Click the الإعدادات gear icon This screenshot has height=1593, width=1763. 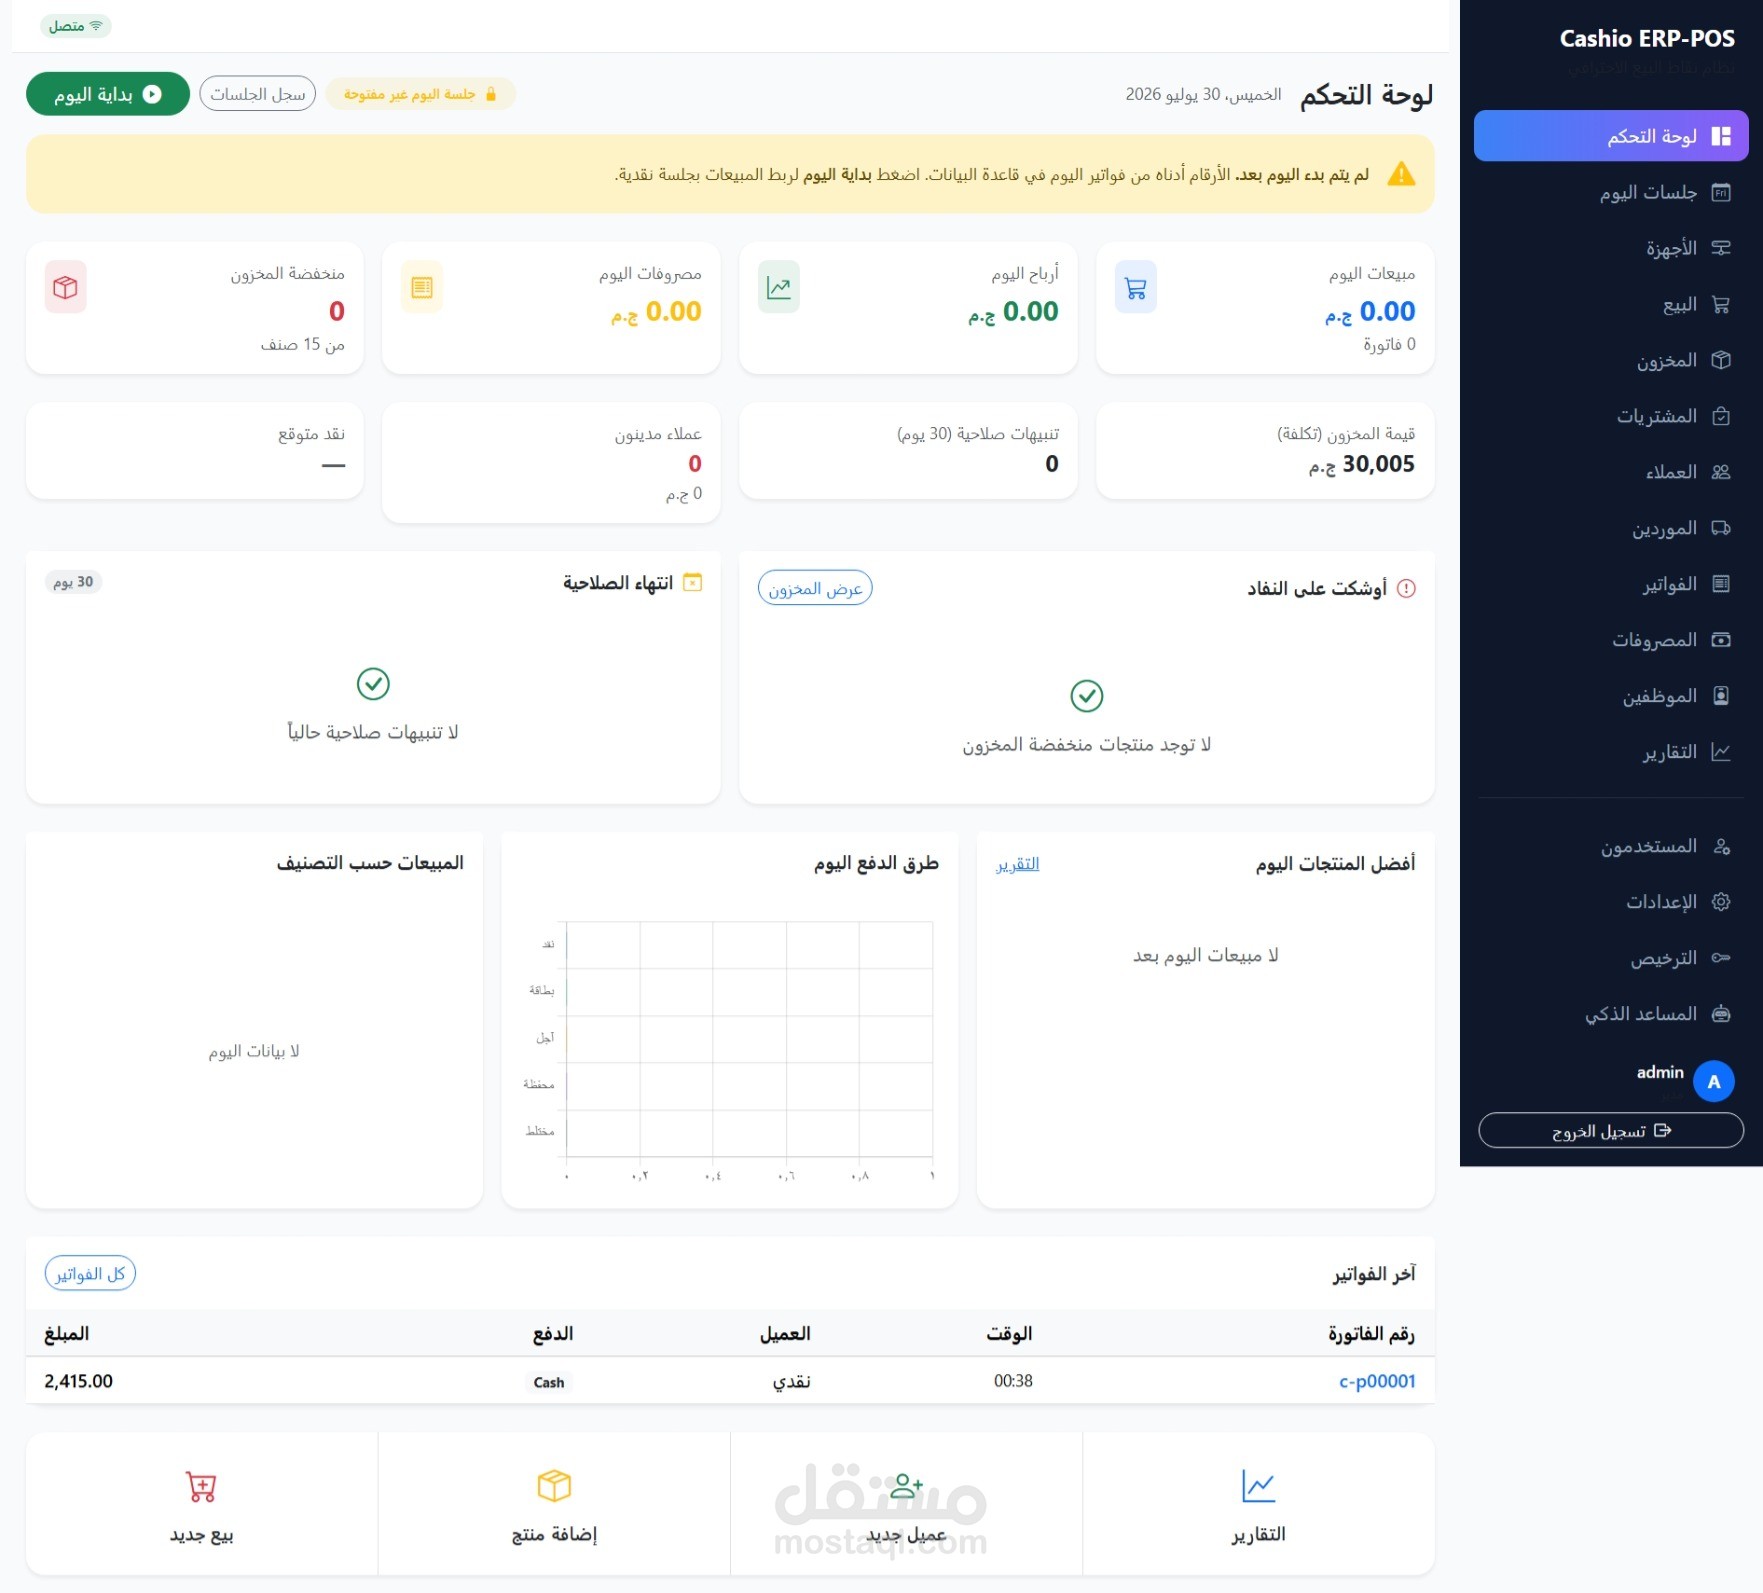(1721, 902)
